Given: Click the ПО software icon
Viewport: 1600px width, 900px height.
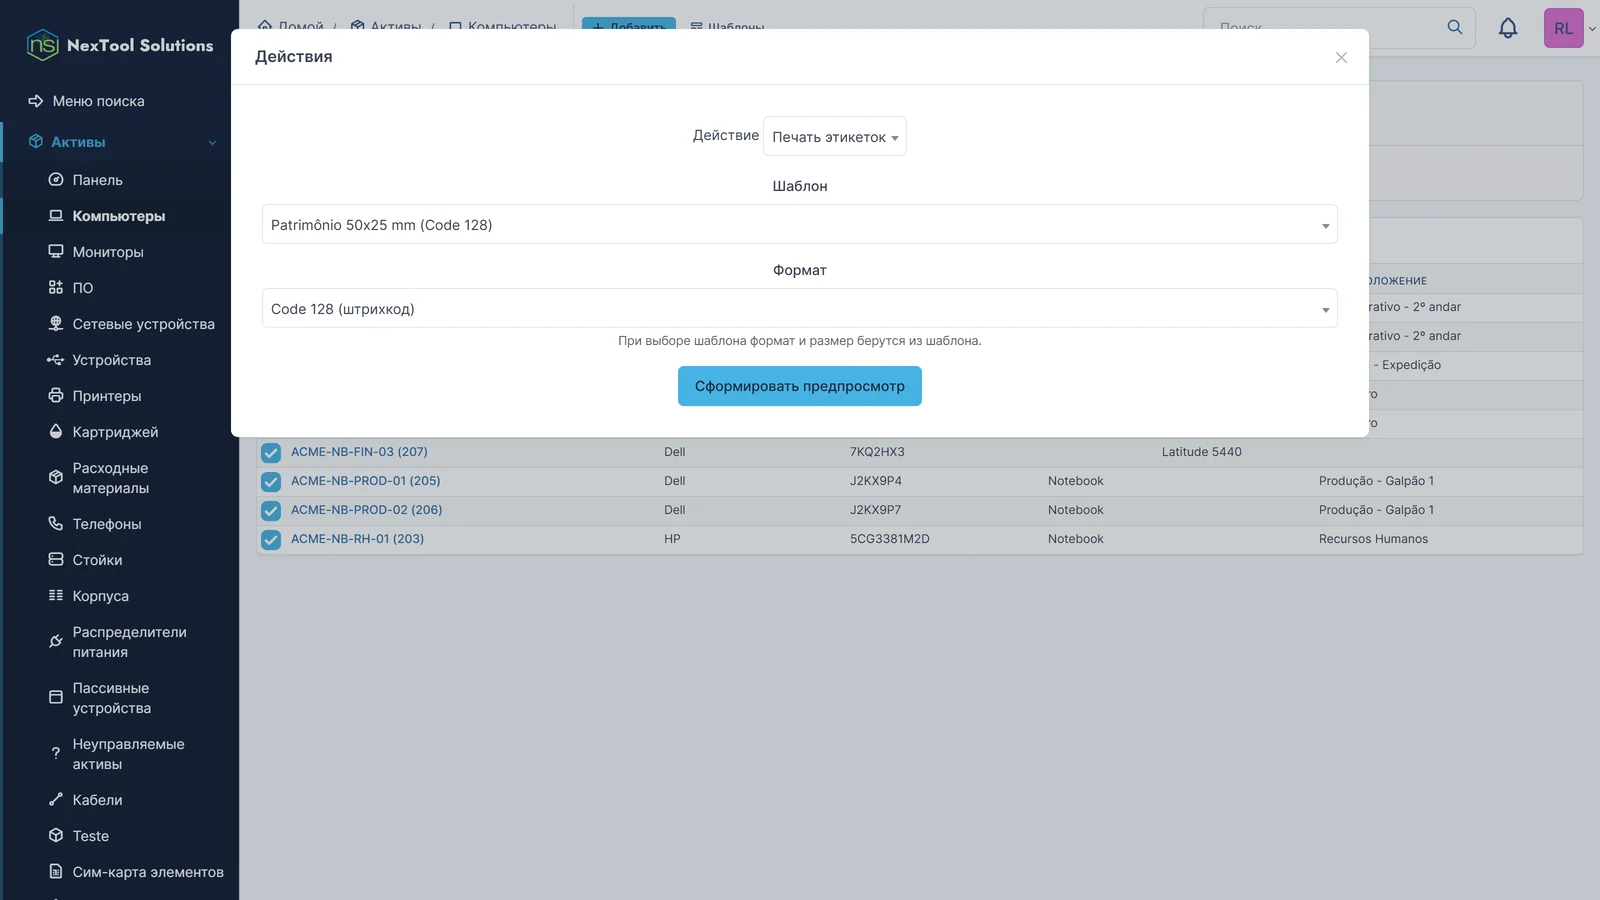Looking at the screenshot, I should click(x=56, y=288).
